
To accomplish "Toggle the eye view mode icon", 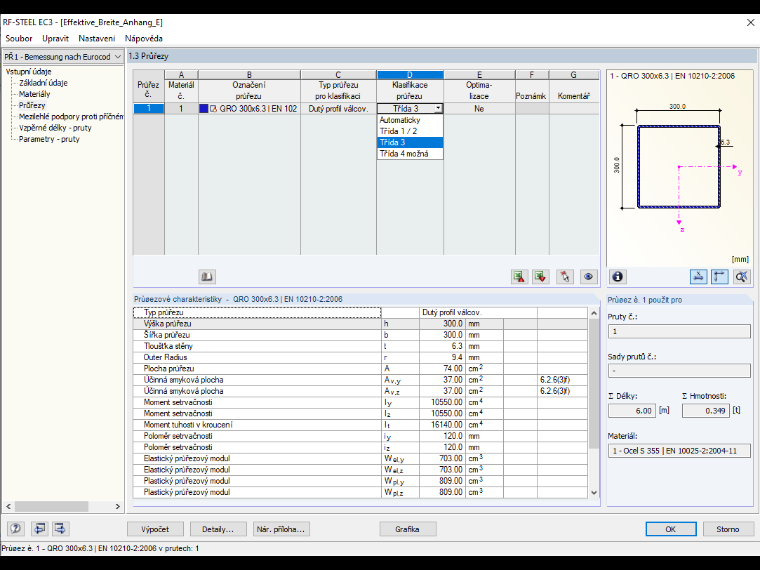I will [588, 277].
